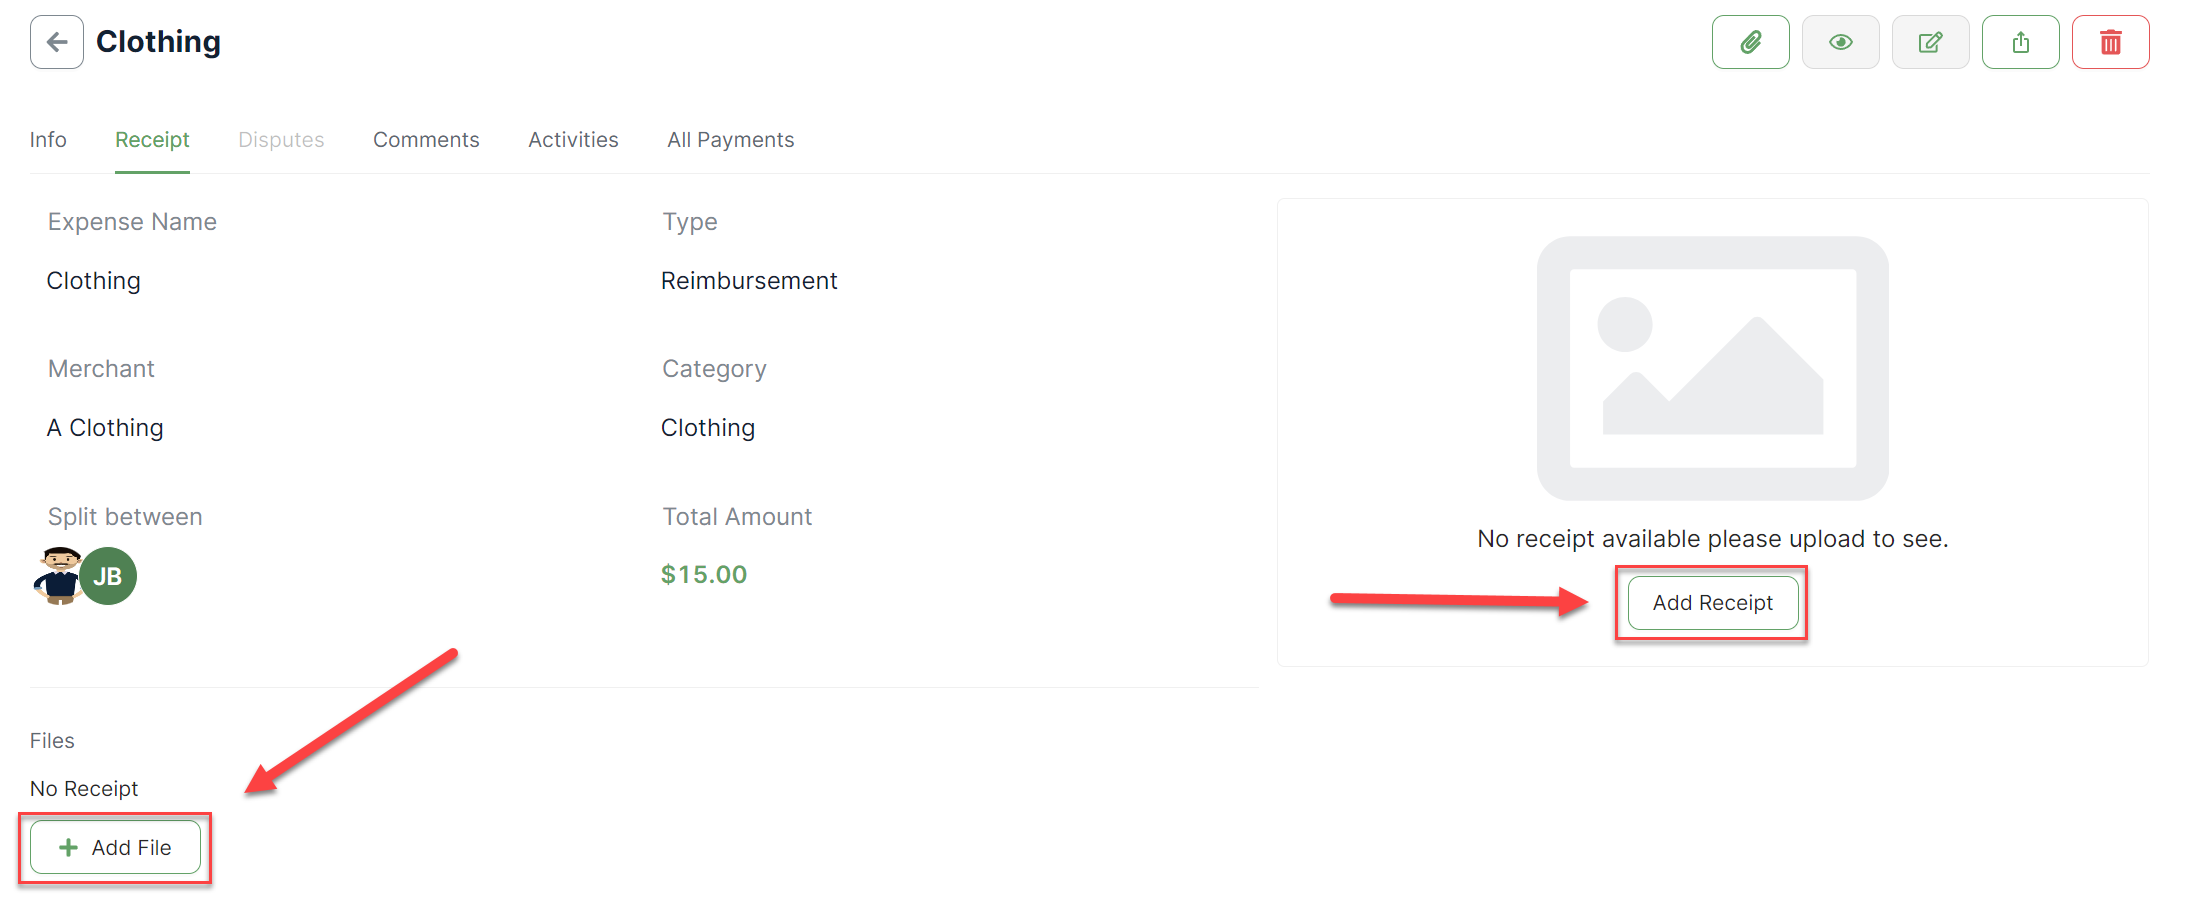Go to the Activities tab
2186x918 pixels.
pos(573,140)
